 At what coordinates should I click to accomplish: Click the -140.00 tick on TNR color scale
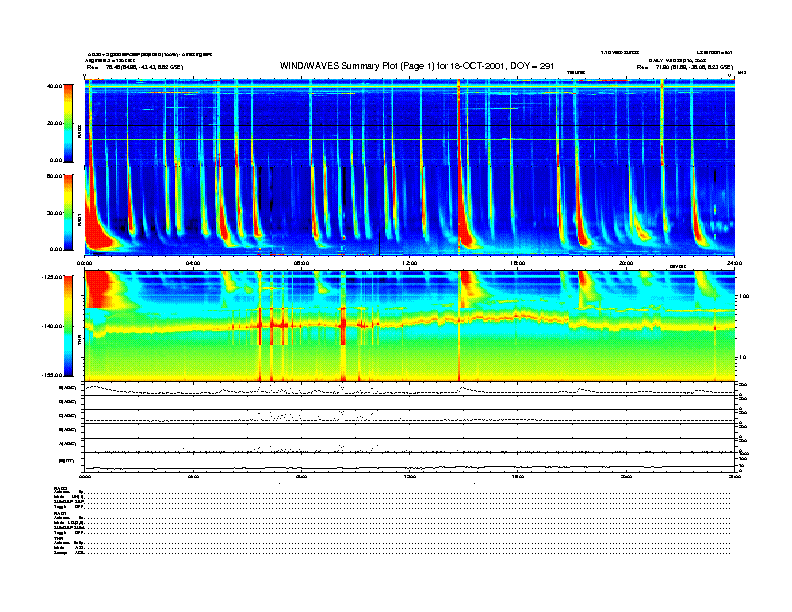tap(52, 326)
